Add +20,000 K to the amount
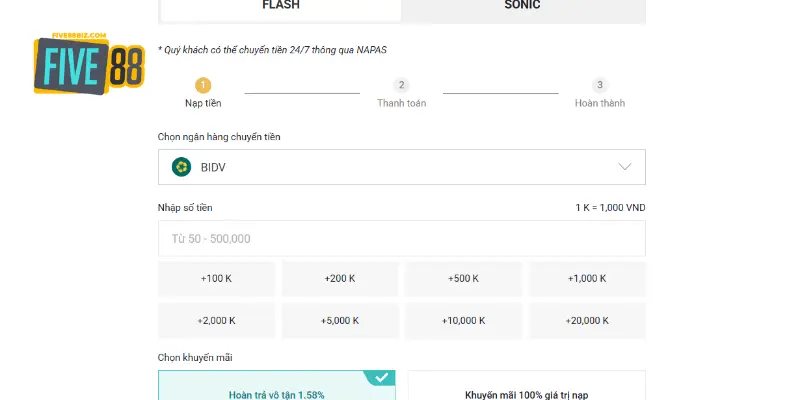The height and width of the screenshot is (400, 800). 587,320
